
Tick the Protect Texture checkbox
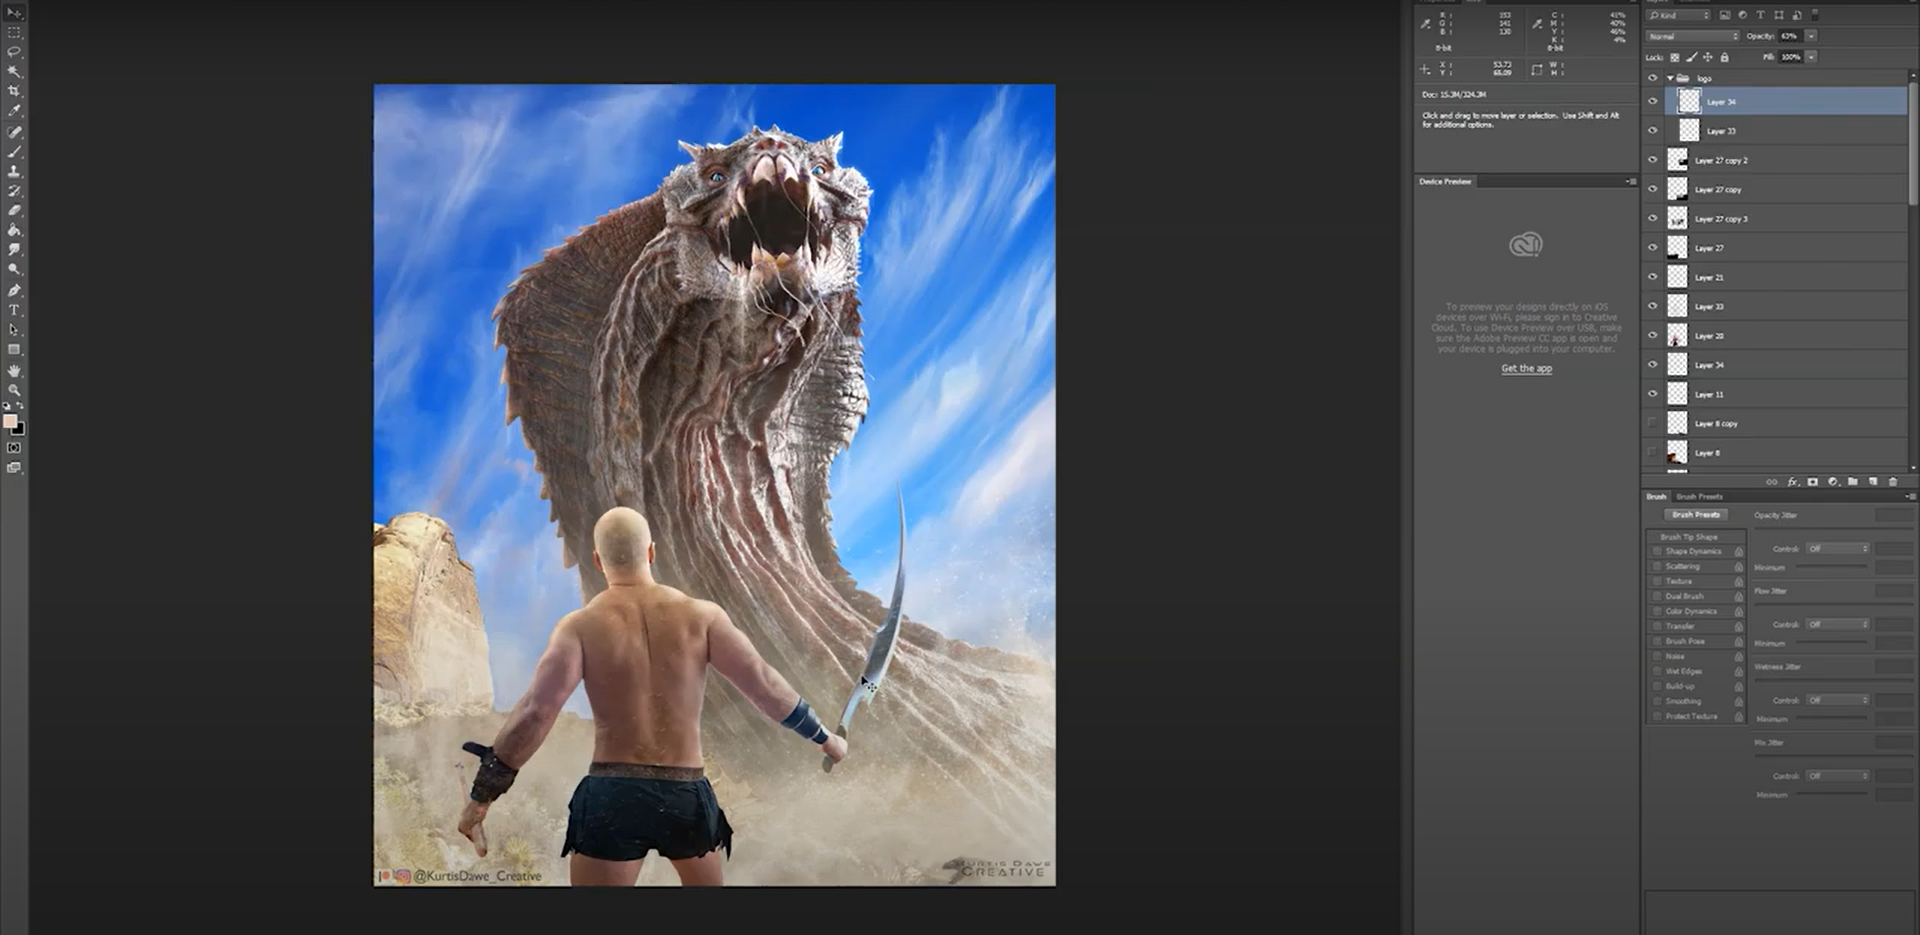1657,716
